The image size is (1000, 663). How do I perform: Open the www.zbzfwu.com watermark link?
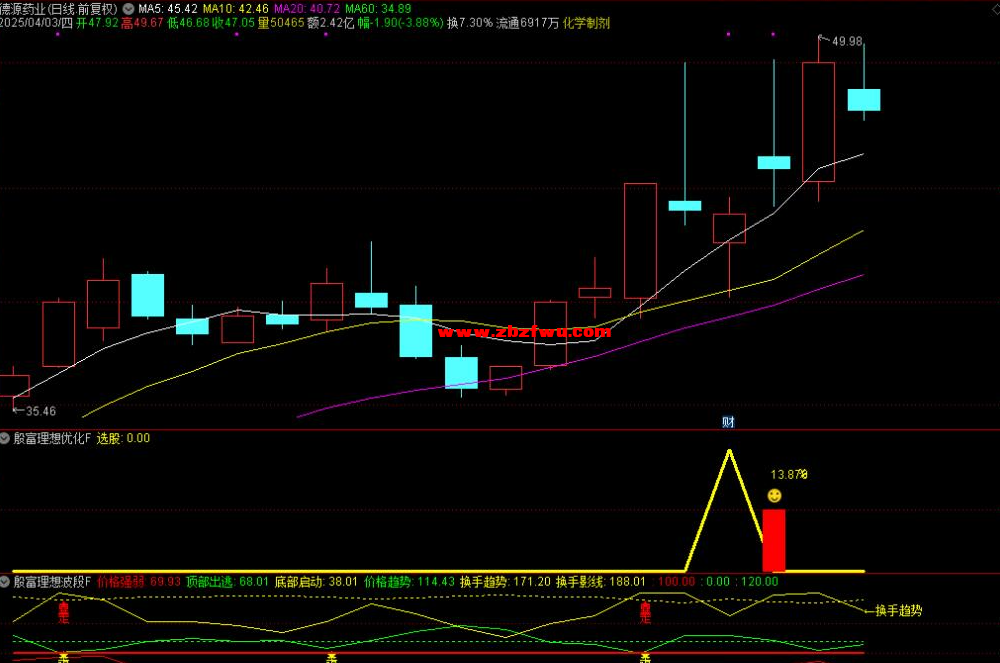(x=524, y=332)
